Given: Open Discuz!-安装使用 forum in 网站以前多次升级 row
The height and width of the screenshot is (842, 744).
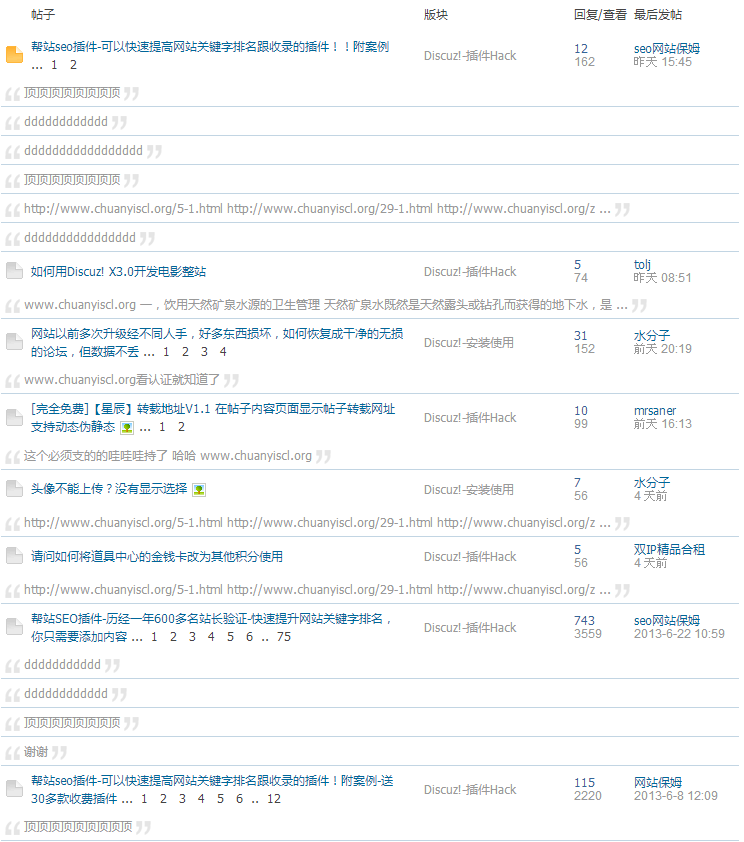Looking at the screenshot, I should (469, 343).
